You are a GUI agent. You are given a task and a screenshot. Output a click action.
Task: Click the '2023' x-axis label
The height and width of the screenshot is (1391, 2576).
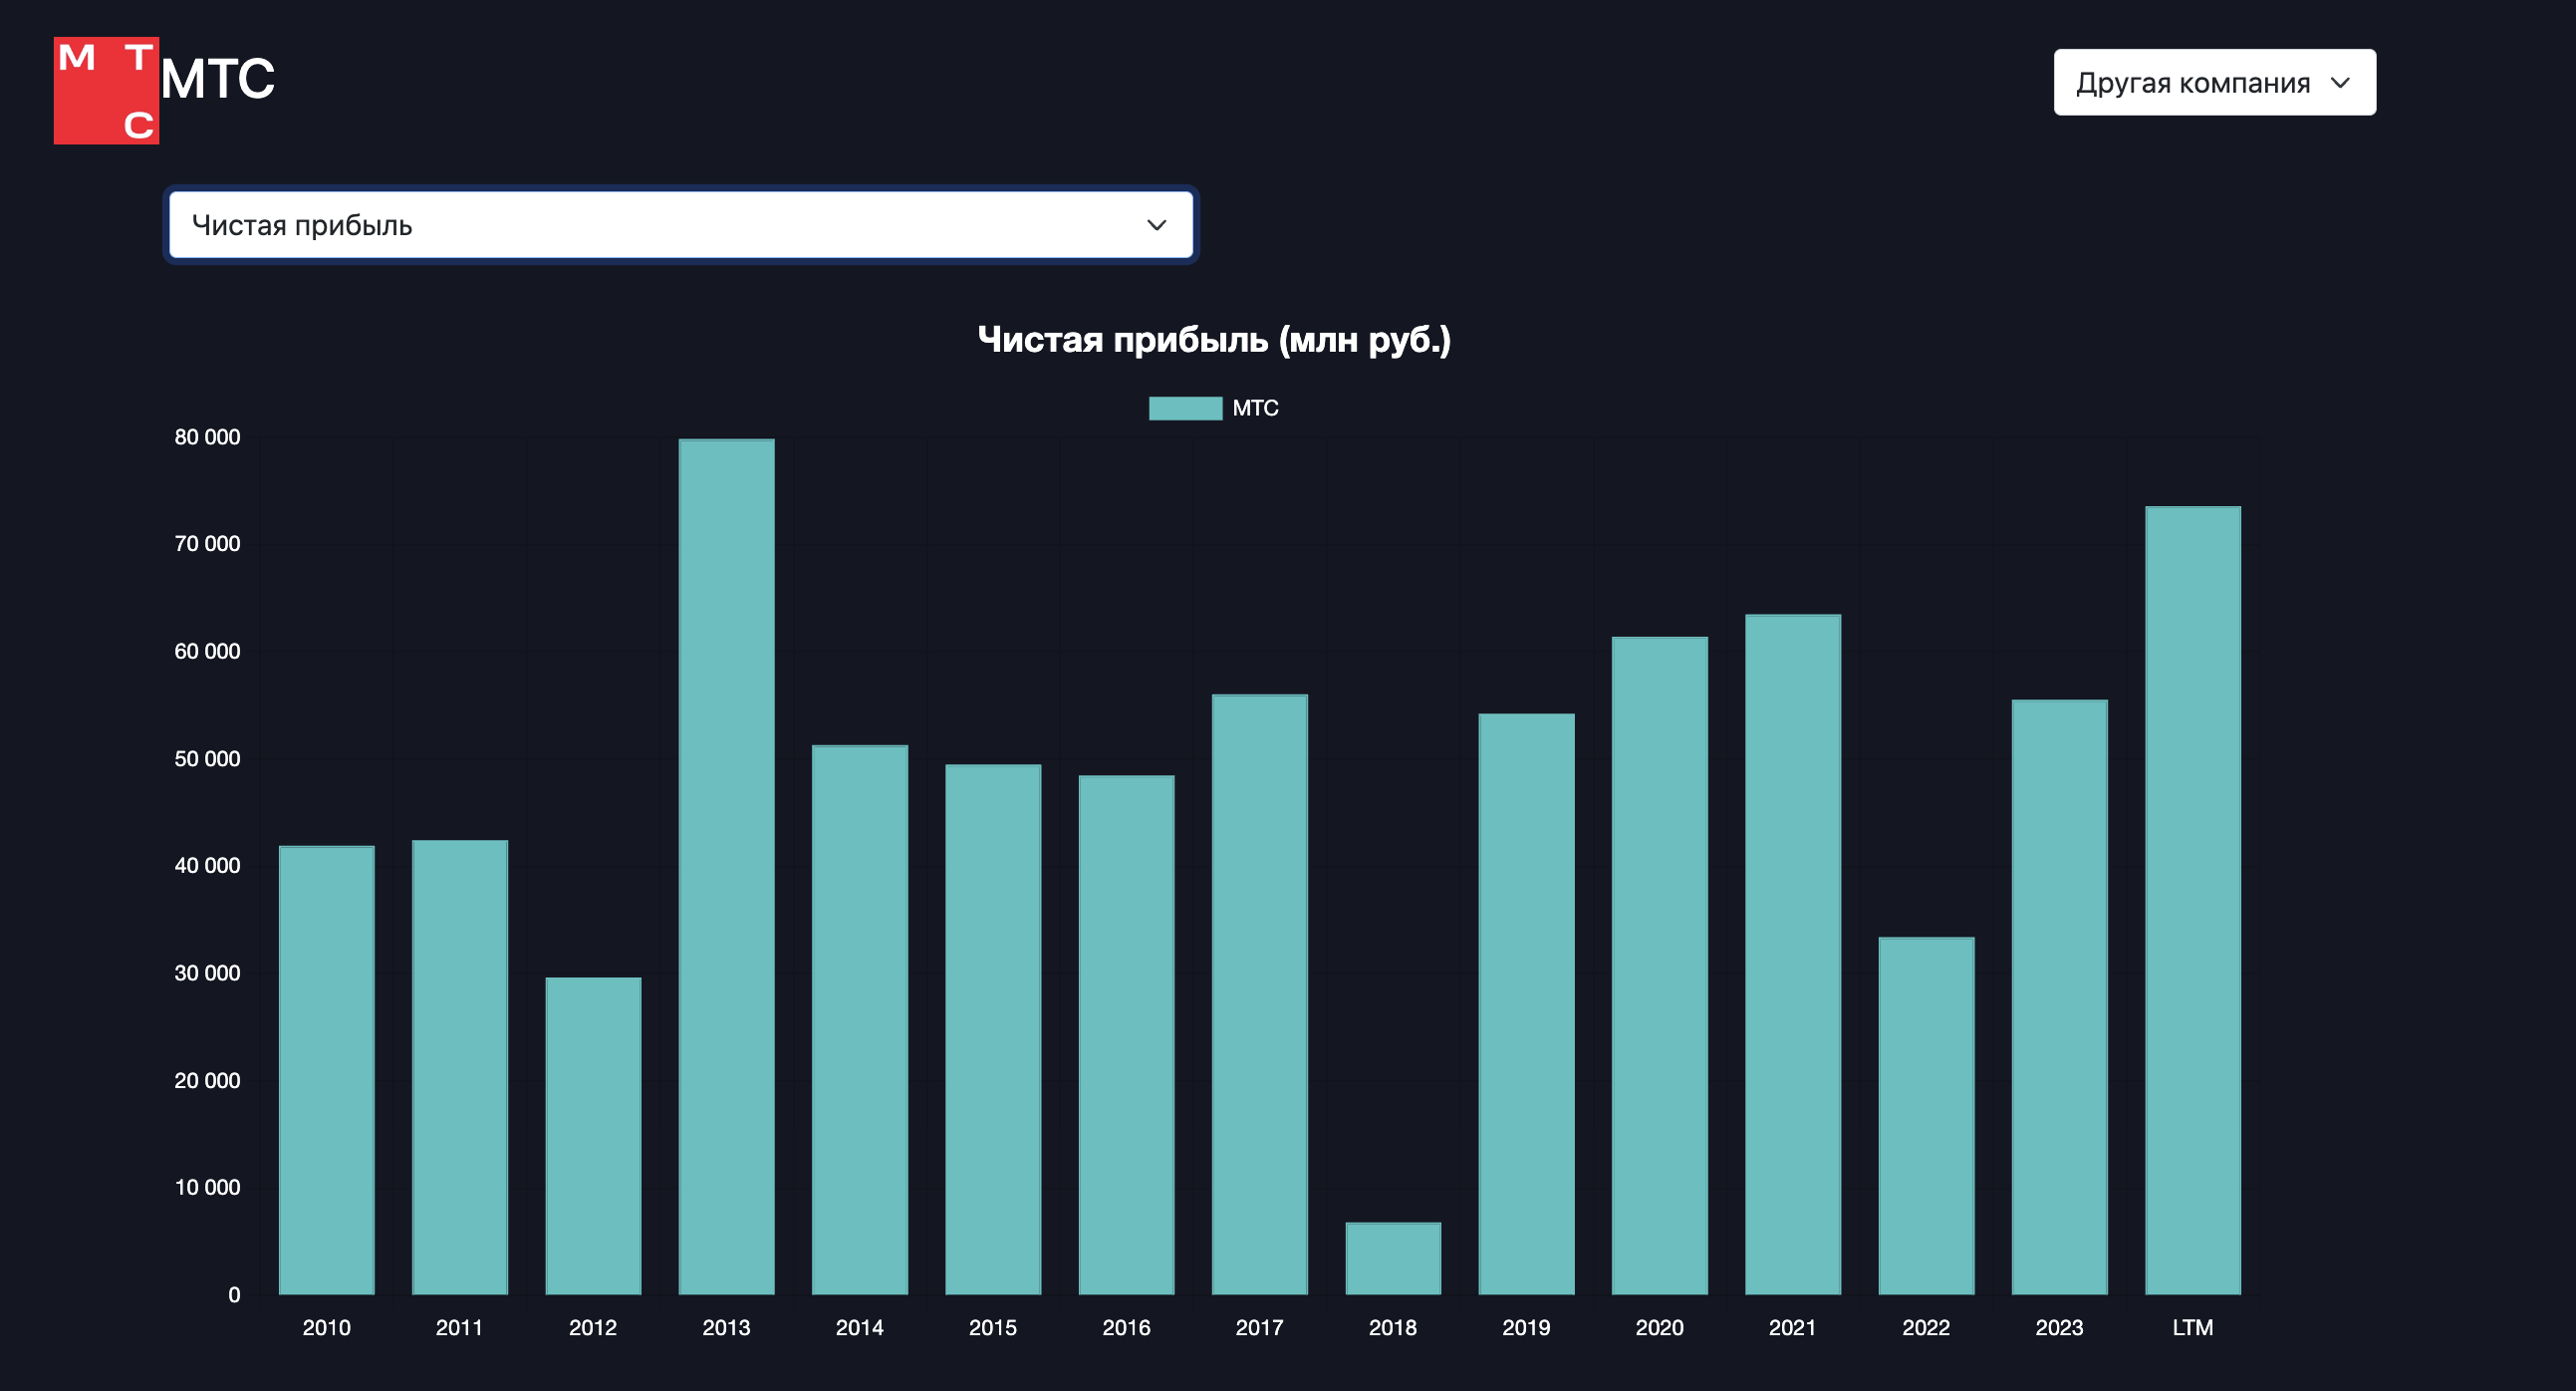tap(2060, 1328)
